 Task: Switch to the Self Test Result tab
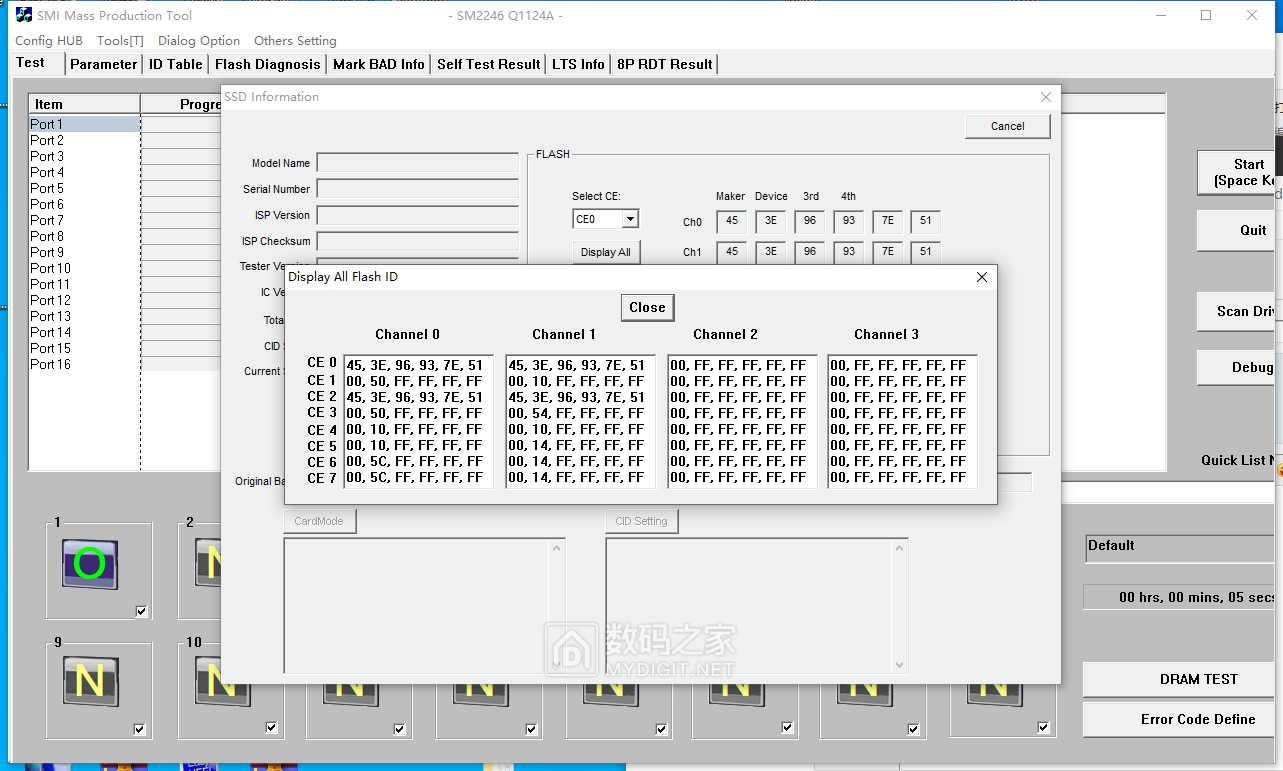pyautogui.click(x=489, y=64)
